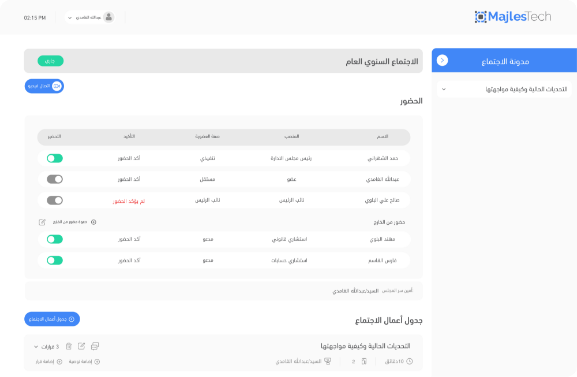Viewport: 577px width, 377px height.
Task: Click the first row name cell
Action: pyautogui.click(x=383, y=158)
